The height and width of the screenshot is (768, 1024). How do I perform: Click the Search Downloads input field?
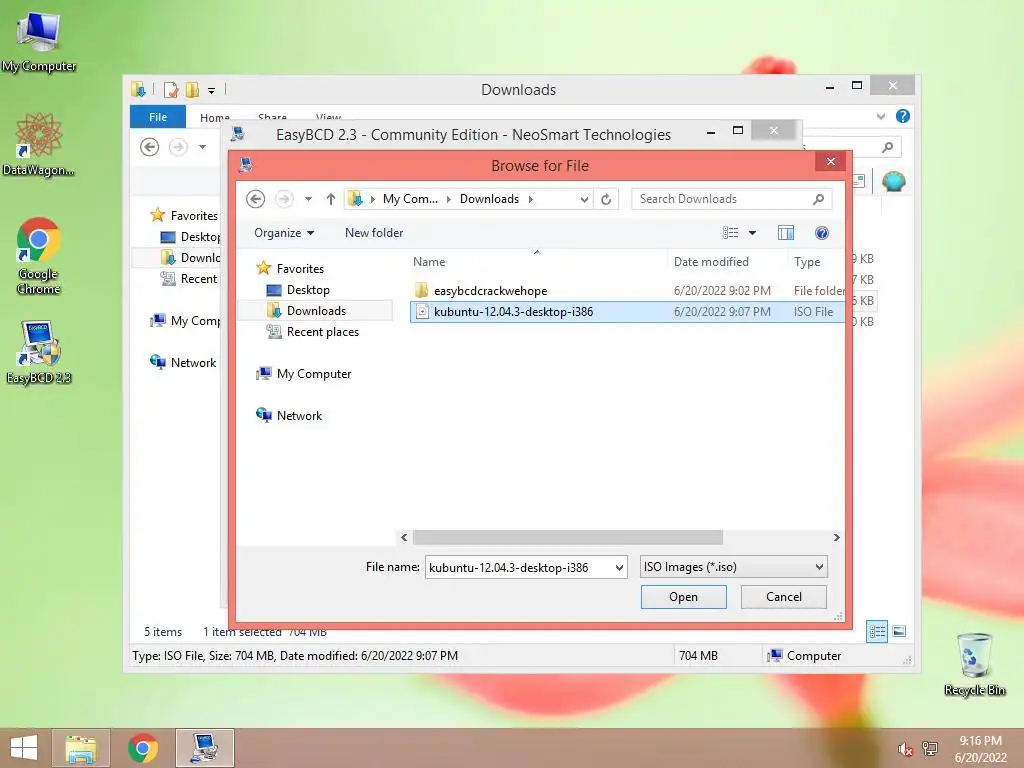pos(722,199)
